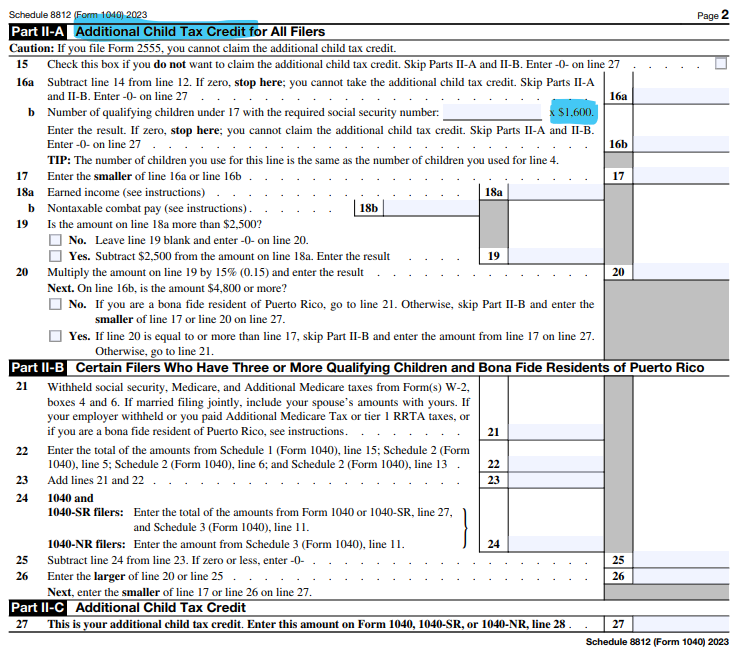
Task: Click the line 20 amount field
Action: coord(681,272)
